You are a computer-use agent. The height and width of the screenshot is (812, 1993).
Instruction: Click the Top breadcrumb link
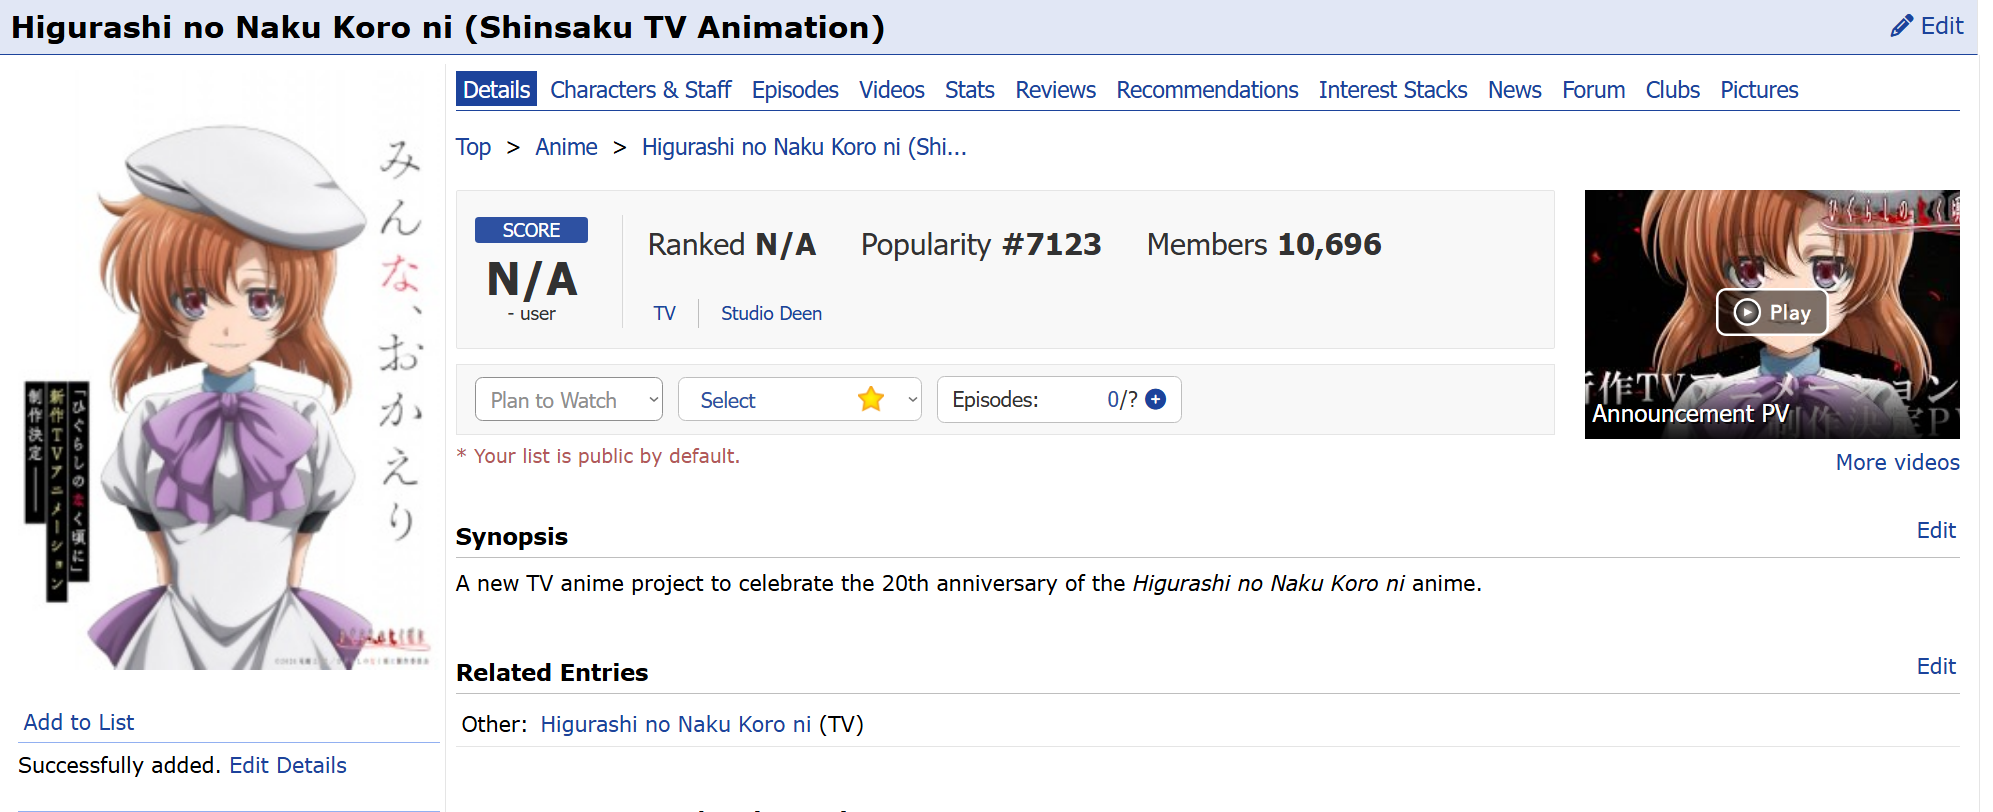coord(474,147)
